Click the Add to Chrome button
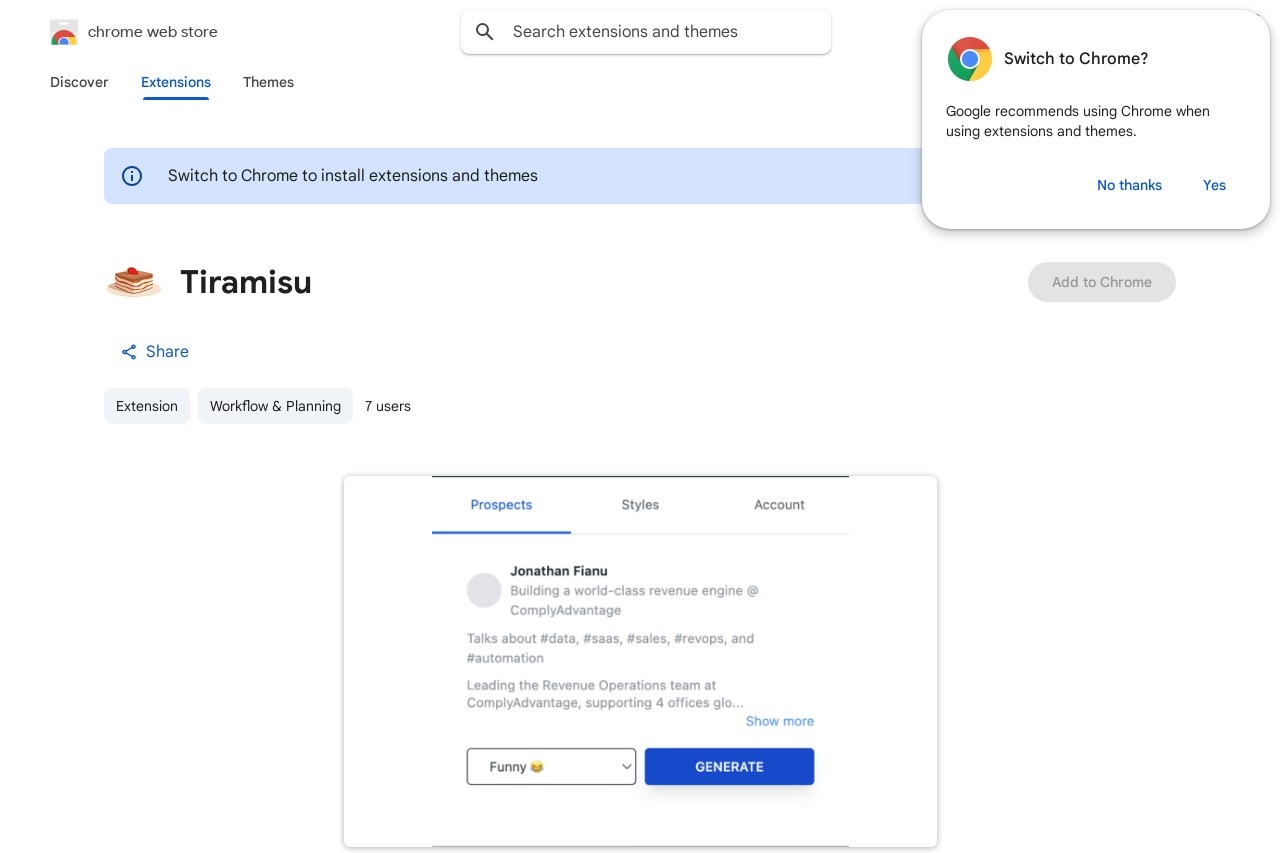Image resolution: width=1280 pixels, height=853 pixels. tap(1102, 282)
